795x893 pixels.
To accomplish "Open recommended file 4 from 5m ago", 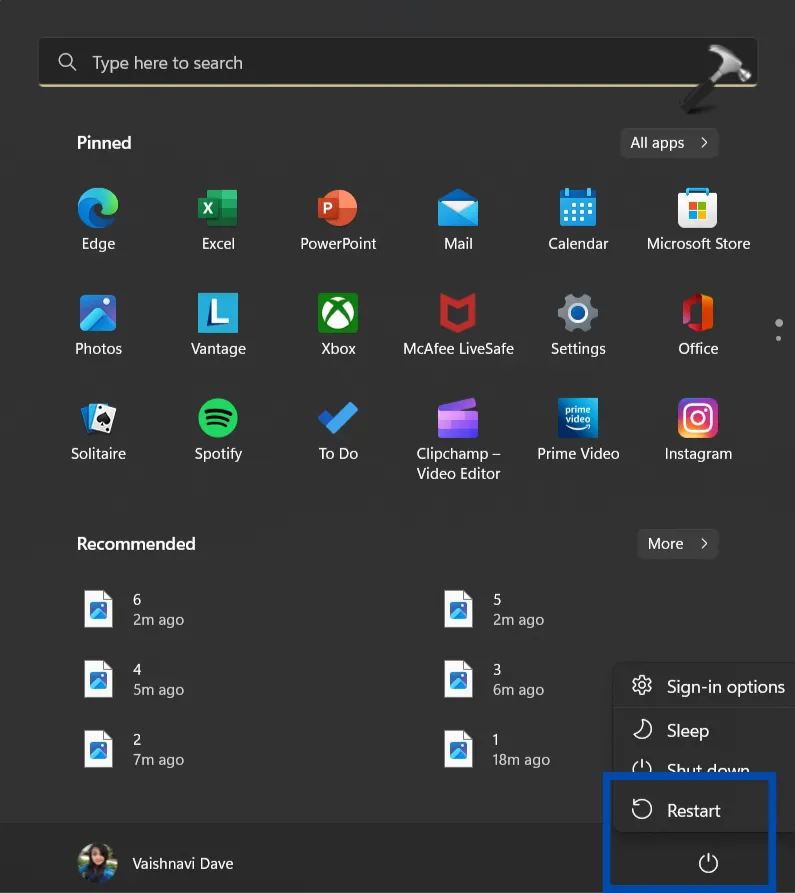I will coord(134,679).
